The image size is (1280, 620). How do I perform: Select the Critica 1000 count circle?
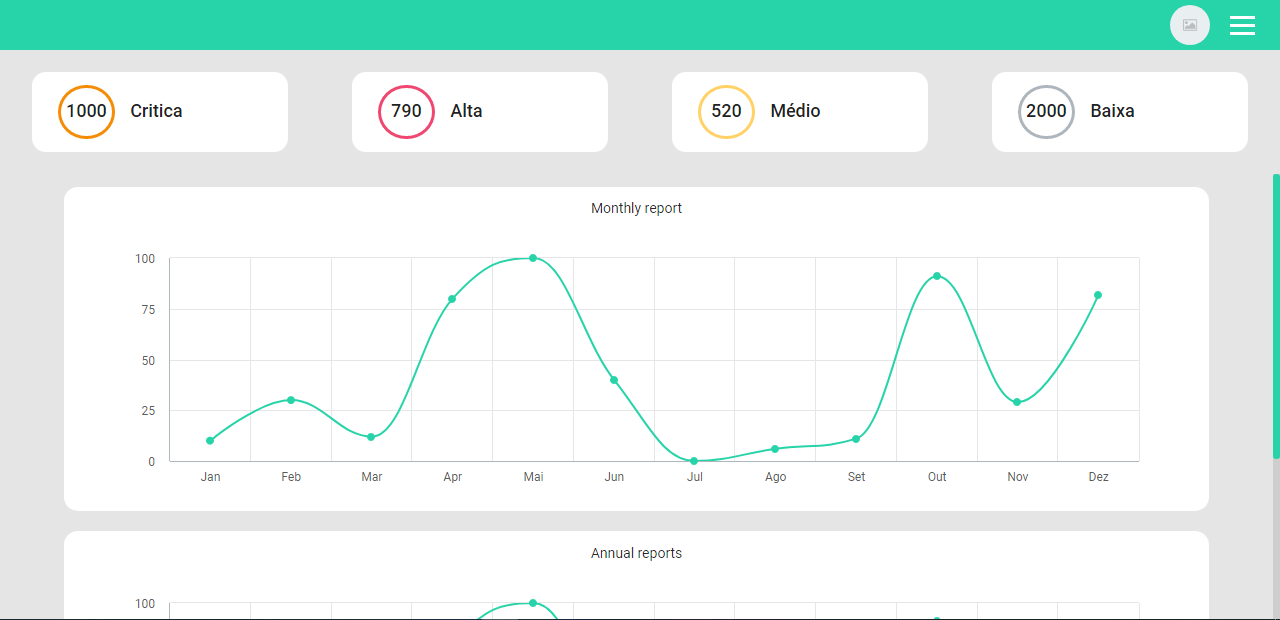[87, 111]
